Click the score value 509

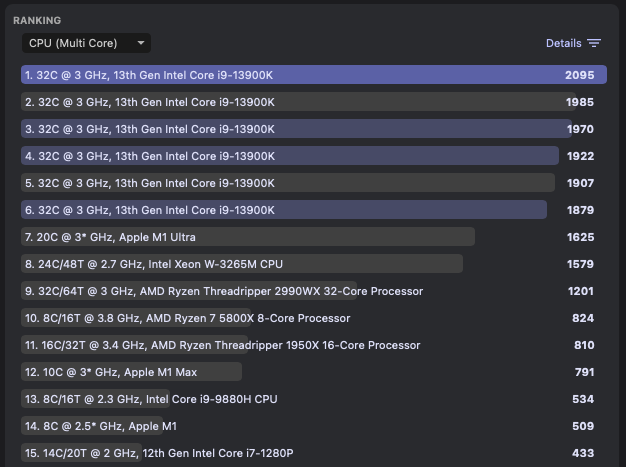coord(583,426)
